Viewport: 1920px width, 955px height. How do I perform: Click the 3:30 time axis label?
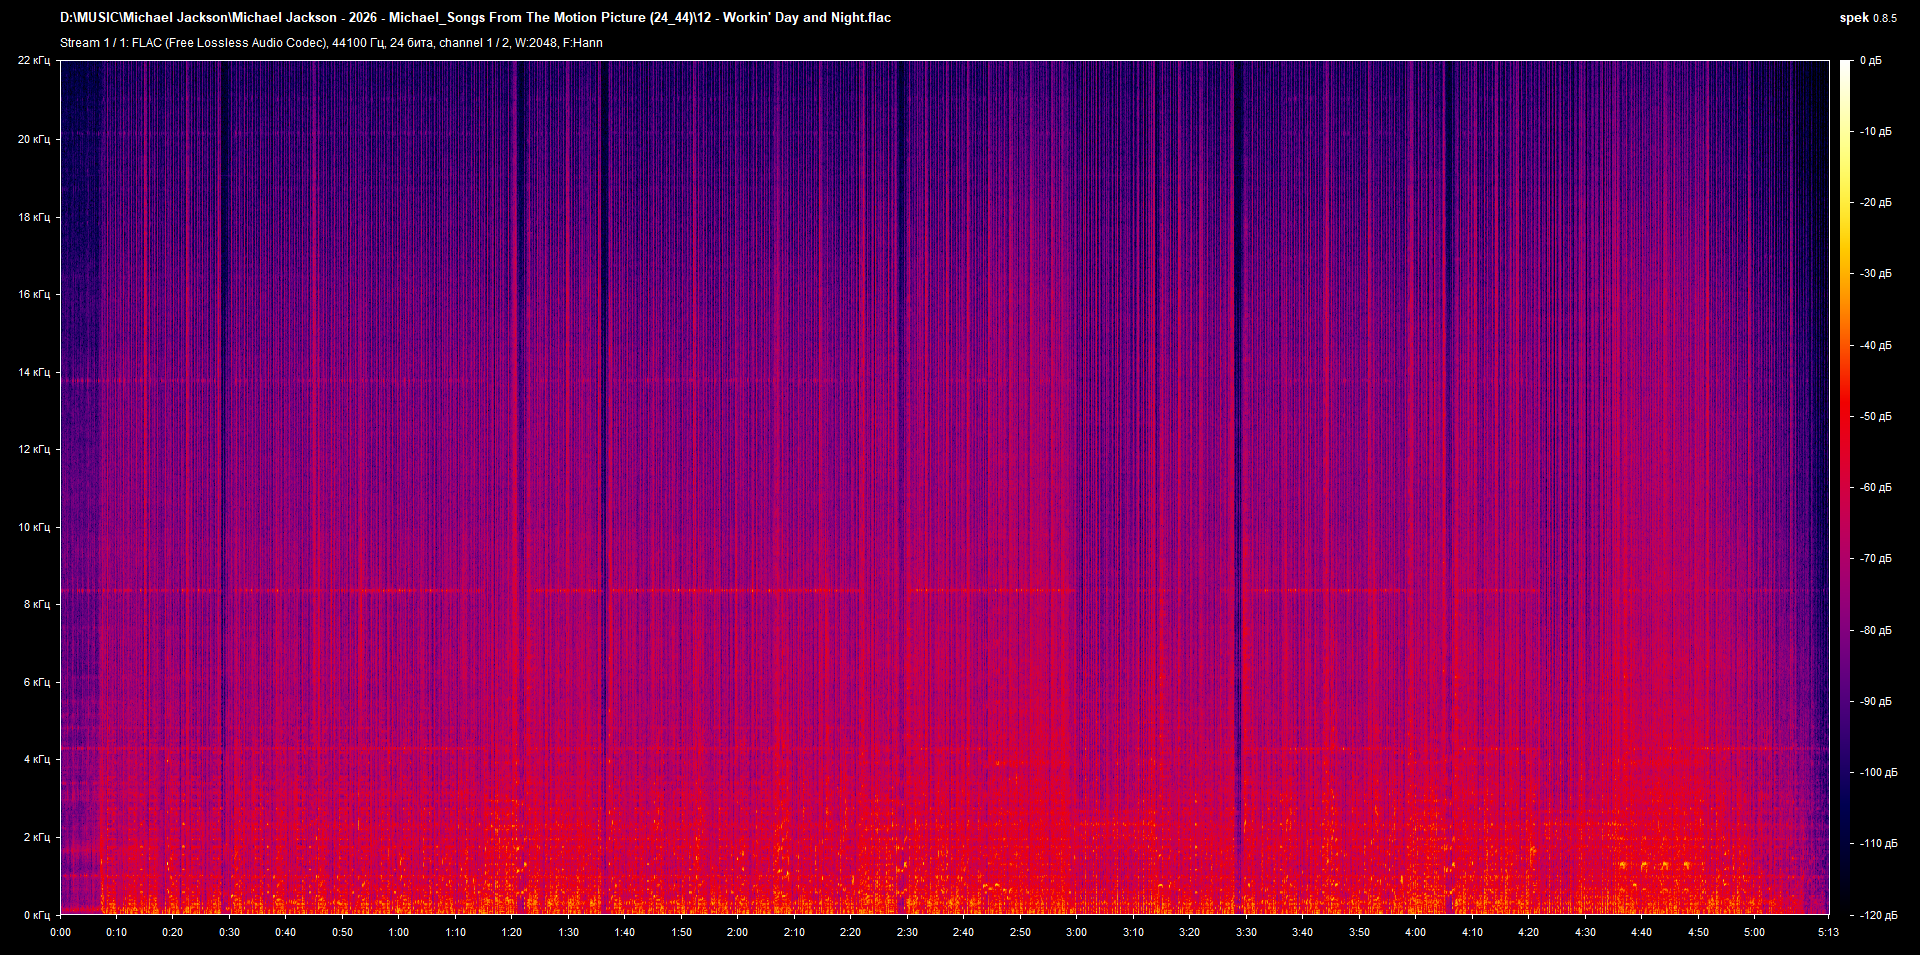pyautogui.click(x=1246, y=932)
